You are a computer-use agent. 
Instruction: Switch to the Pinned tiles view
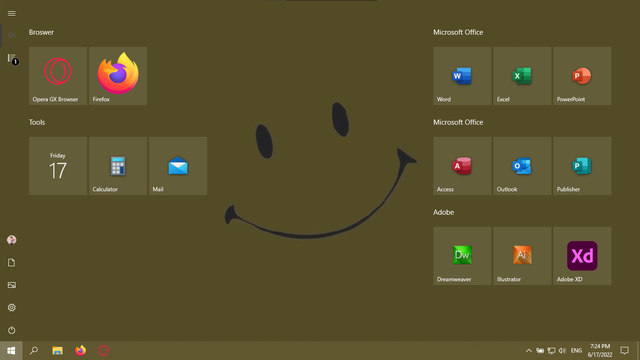[x=11, y=36]
